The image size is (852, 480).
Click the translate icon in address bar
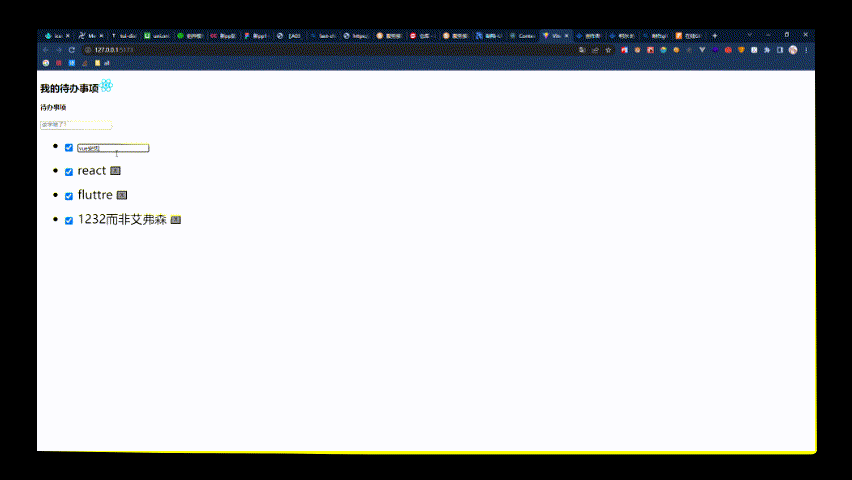582,50
